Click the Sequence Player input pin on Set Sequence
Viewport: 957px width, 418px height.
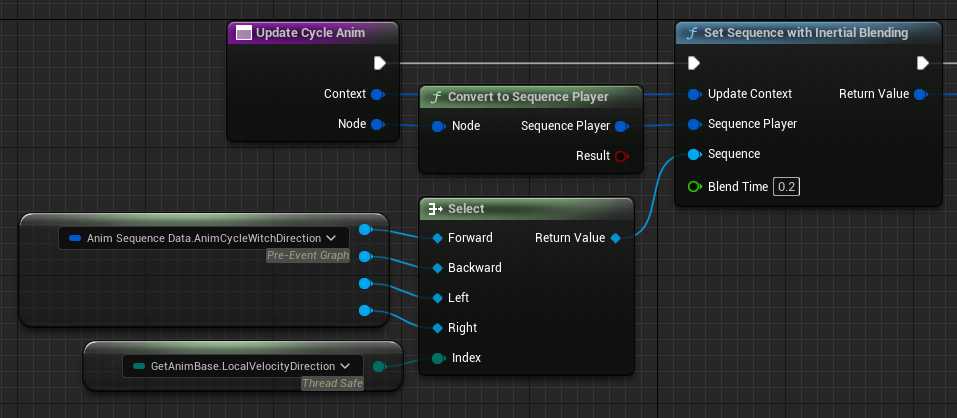[694, 124]
